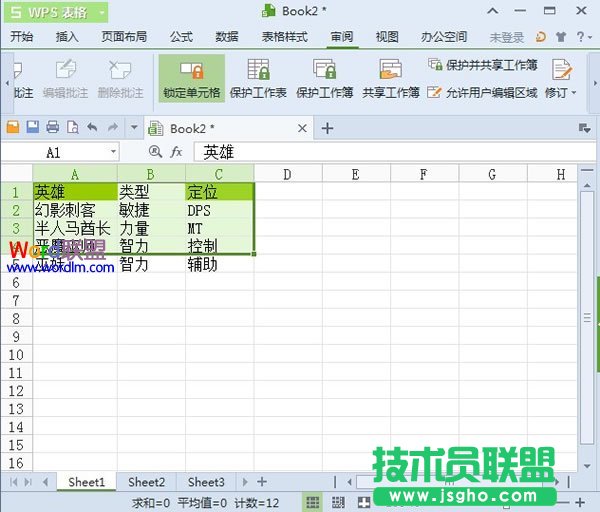Image resolution: width=600 pixels, height=512 pixels.
Task: Click Edit Comment (编辑批注) icon
Action: (x=65, y=69)
